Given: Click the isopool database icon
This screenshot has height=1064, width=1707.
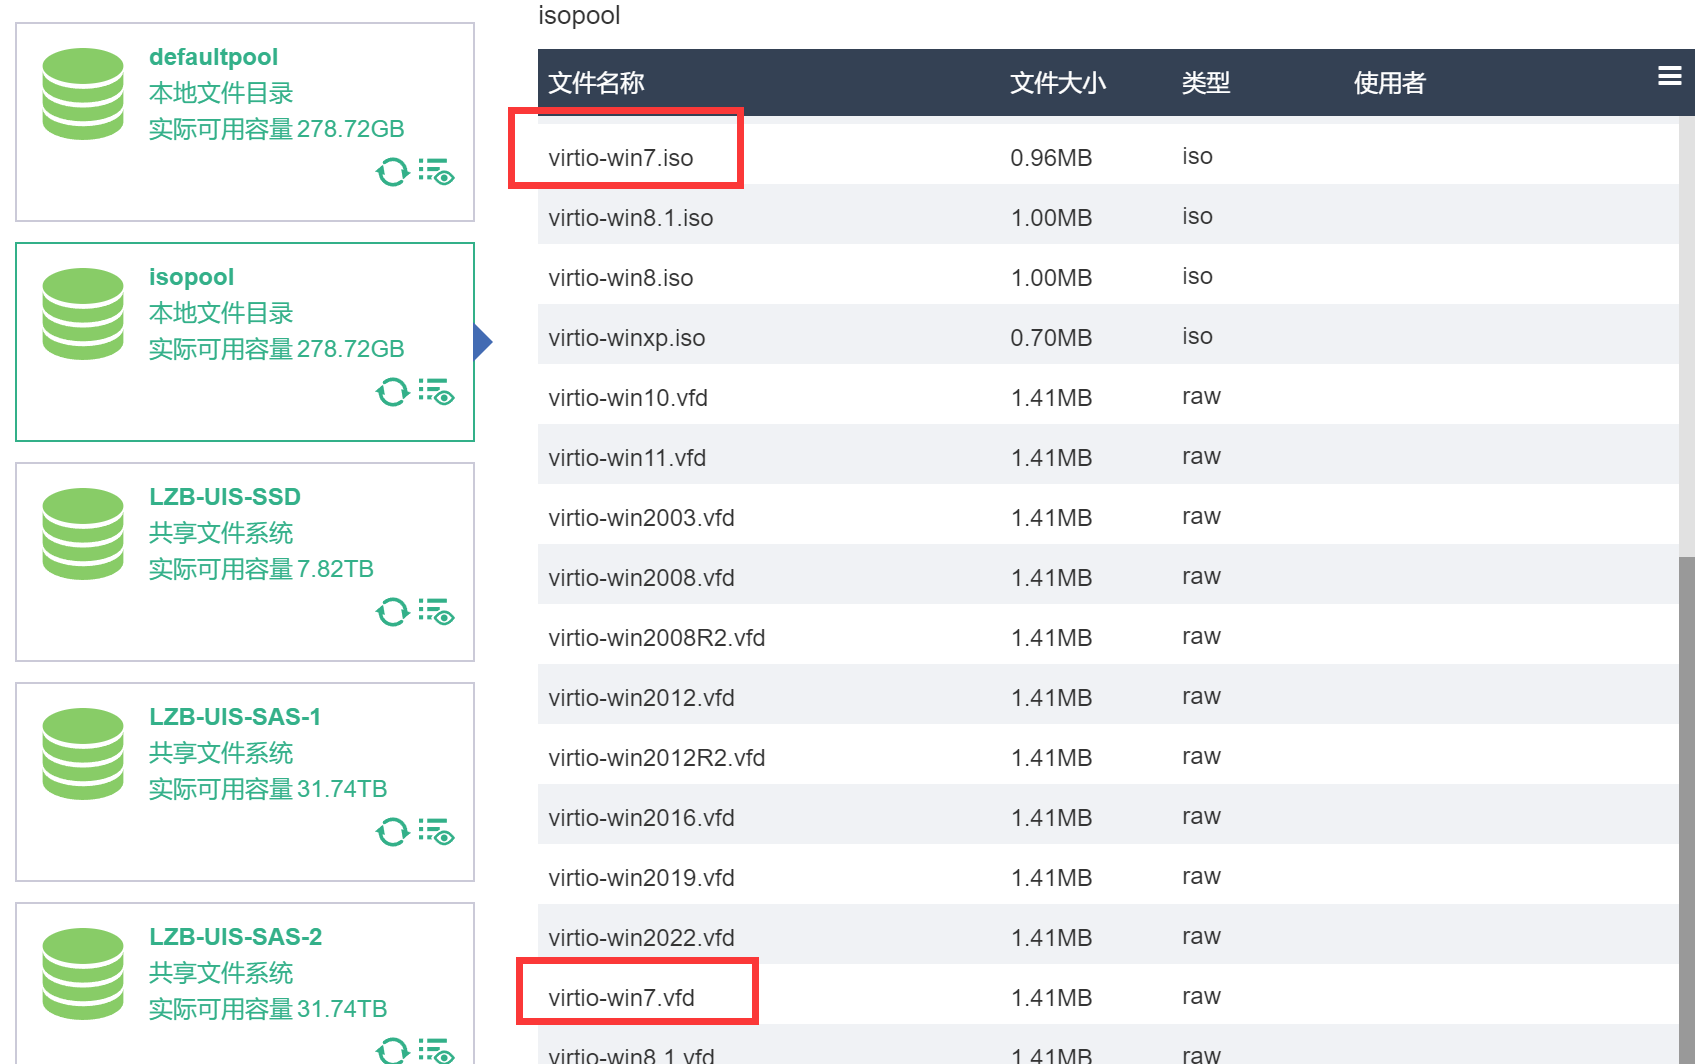Looking at the screenshot, I should pyautogui.click(x=83, y=314).
